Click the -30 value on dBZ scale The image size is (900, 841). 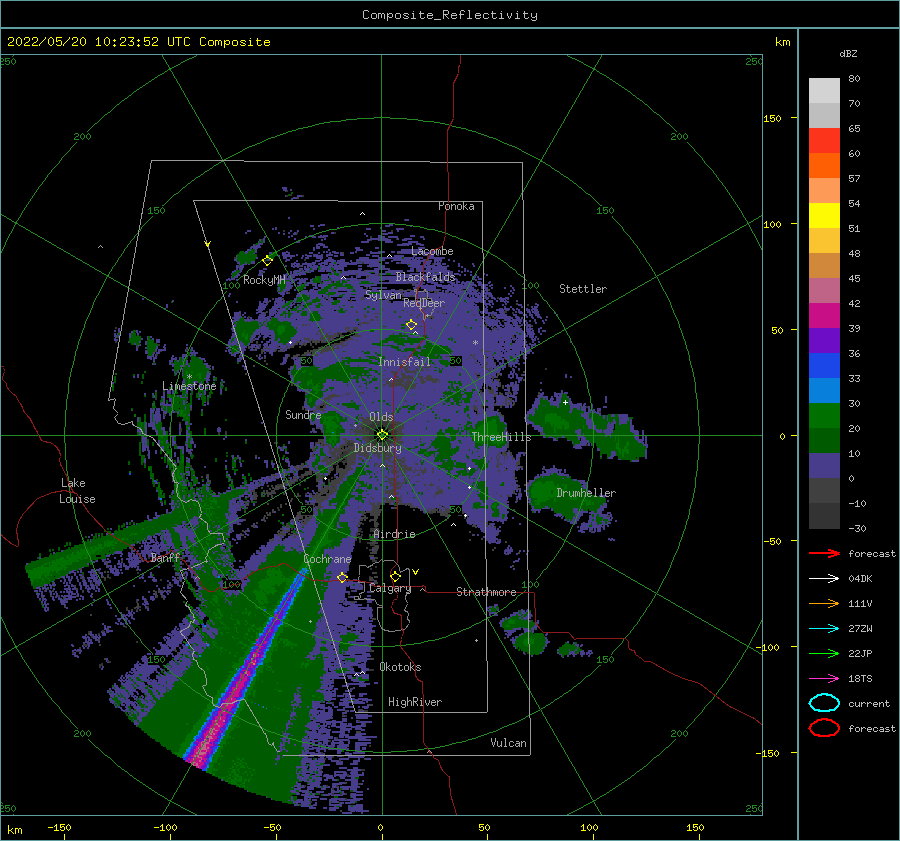(x=858, y=528)
